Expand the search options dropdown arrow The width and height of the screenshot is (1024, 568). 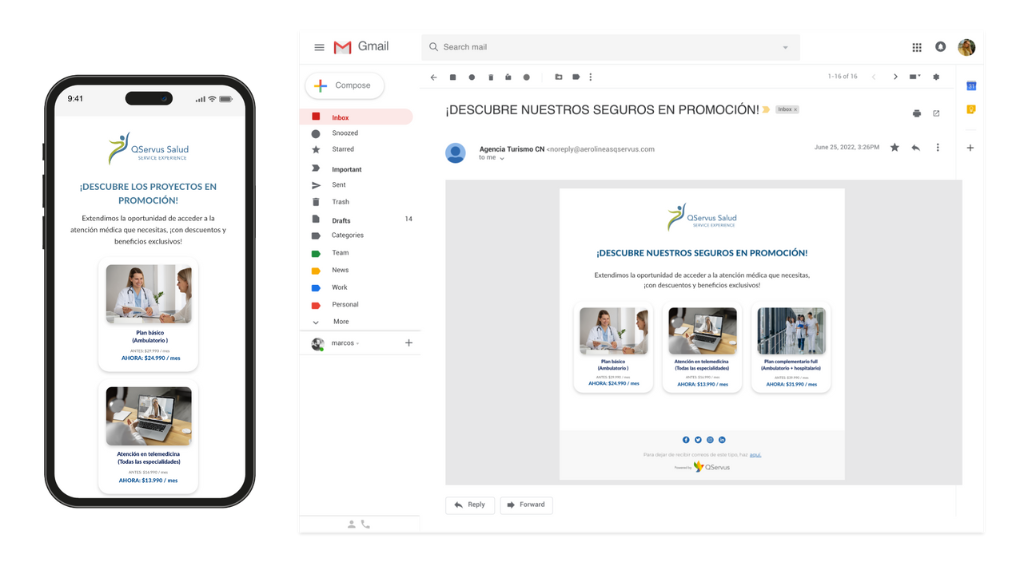pos(785,47)
